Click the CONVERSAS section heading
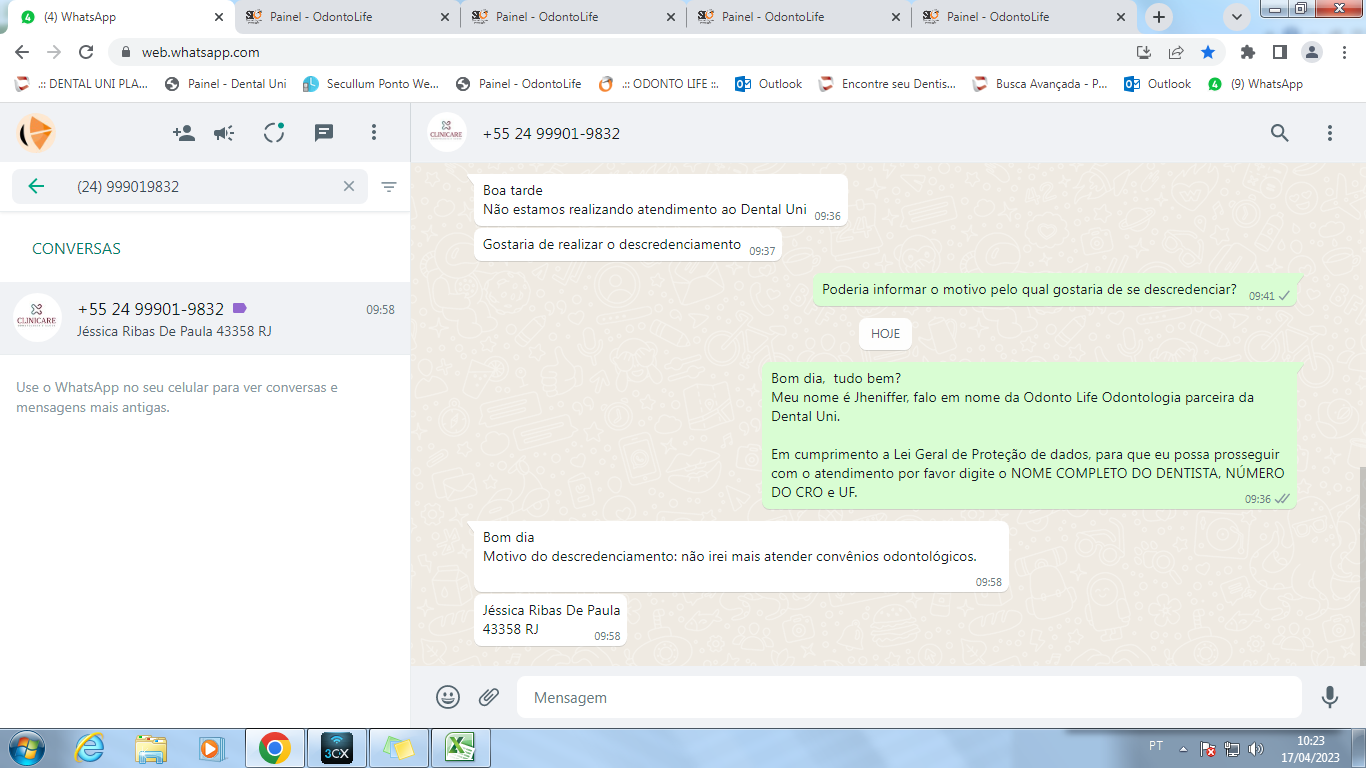Viewport: 1366px width, 768px height. [76, 249]
